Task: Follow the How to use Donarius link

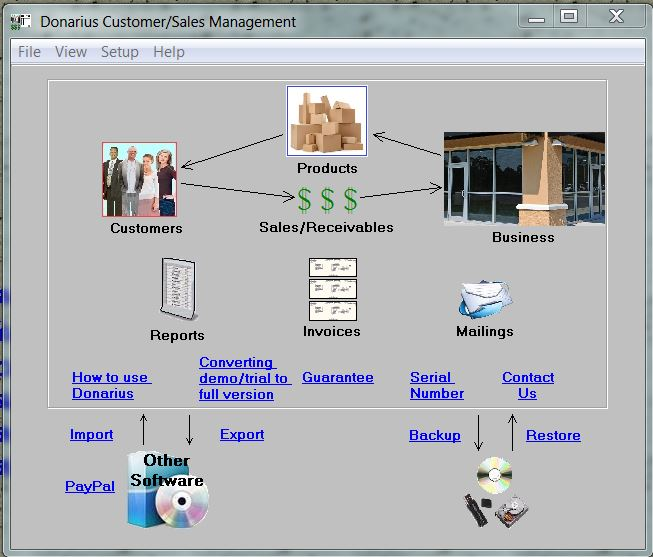Action: 111,385
